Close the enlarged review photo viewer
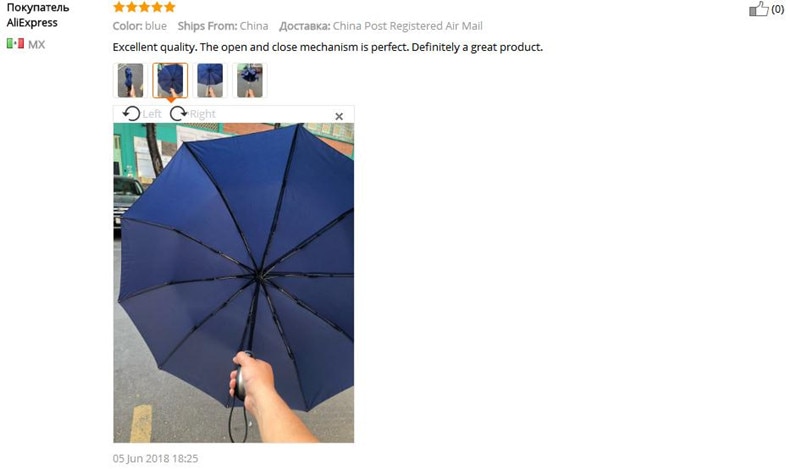The width and height of the screenshot is (790, 469). (x=339, y=116)
